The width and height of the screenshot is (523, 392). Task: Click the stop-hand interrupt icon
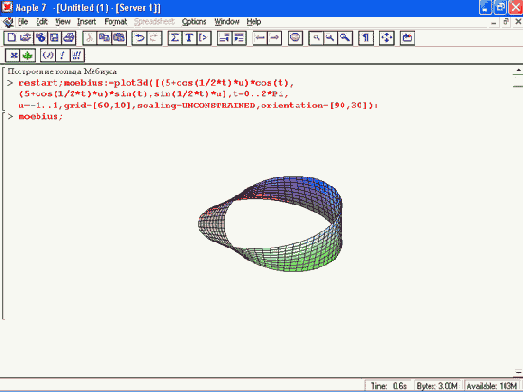(295, 38)
